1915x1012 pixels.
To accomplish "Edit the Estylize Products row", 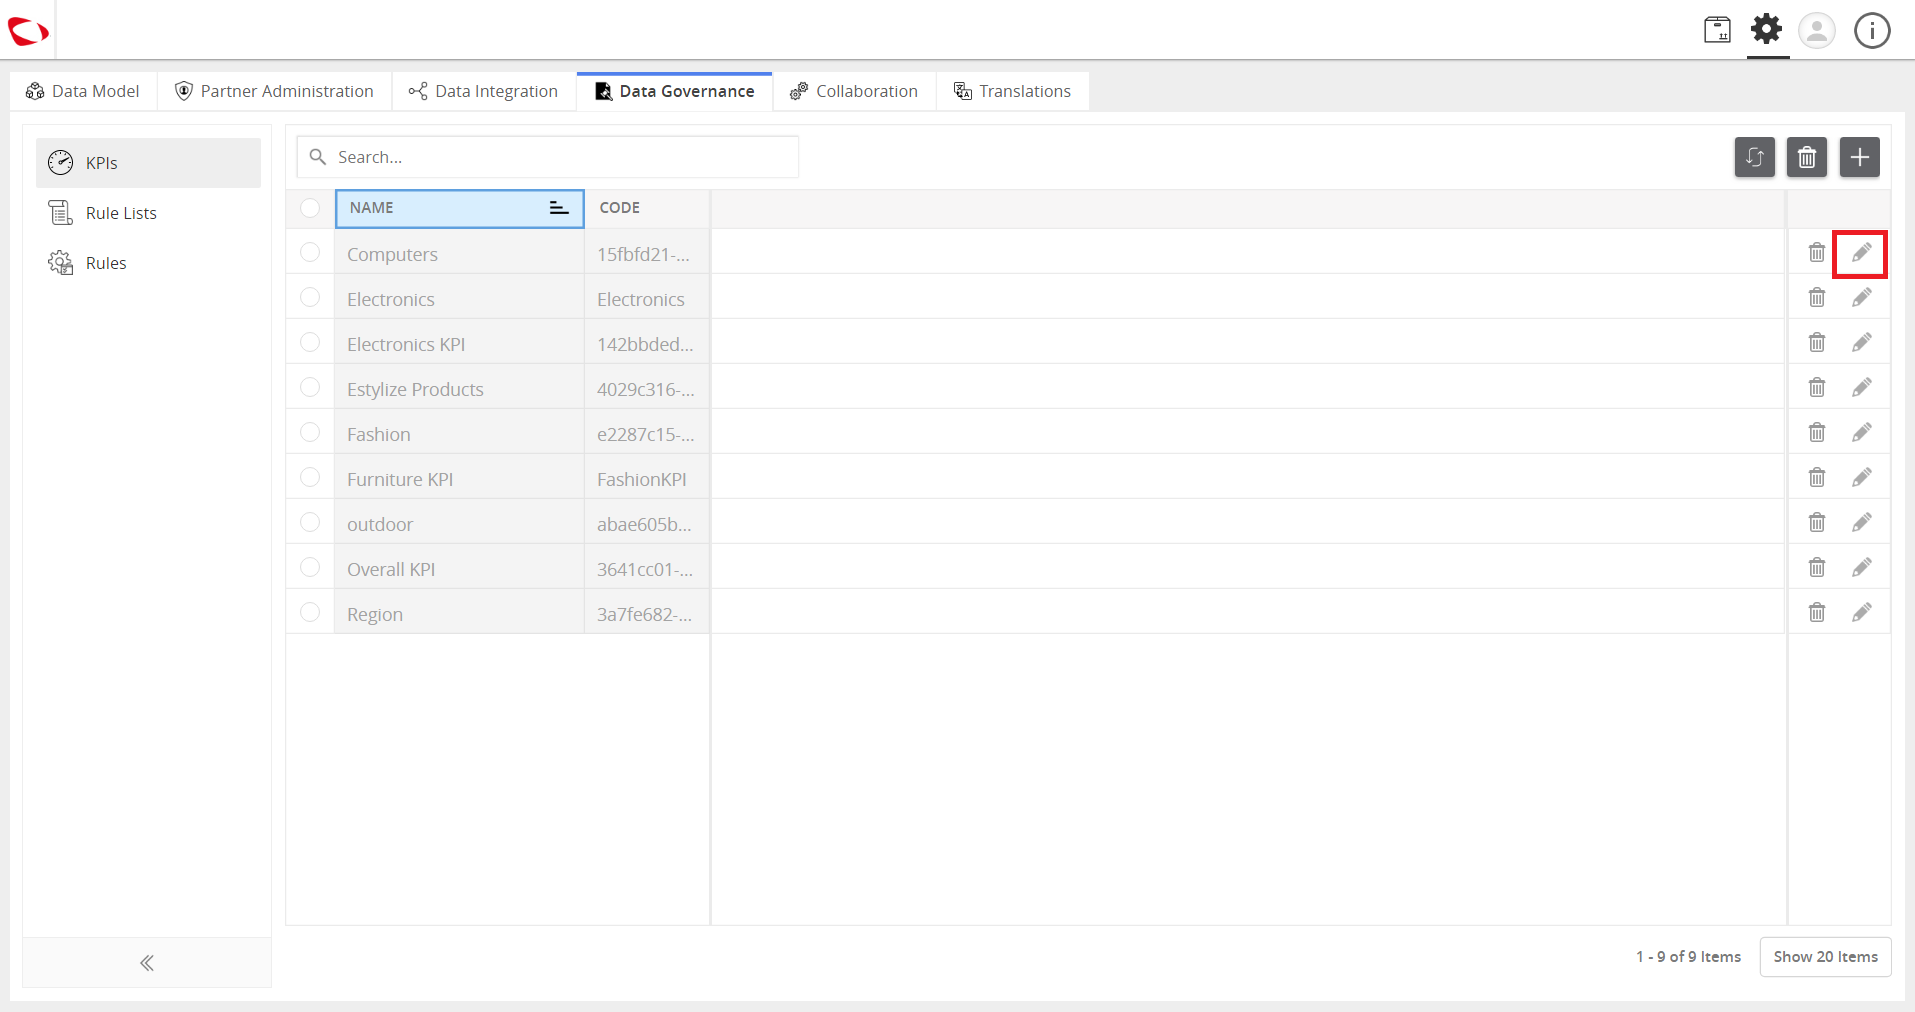I will 1861,388.
